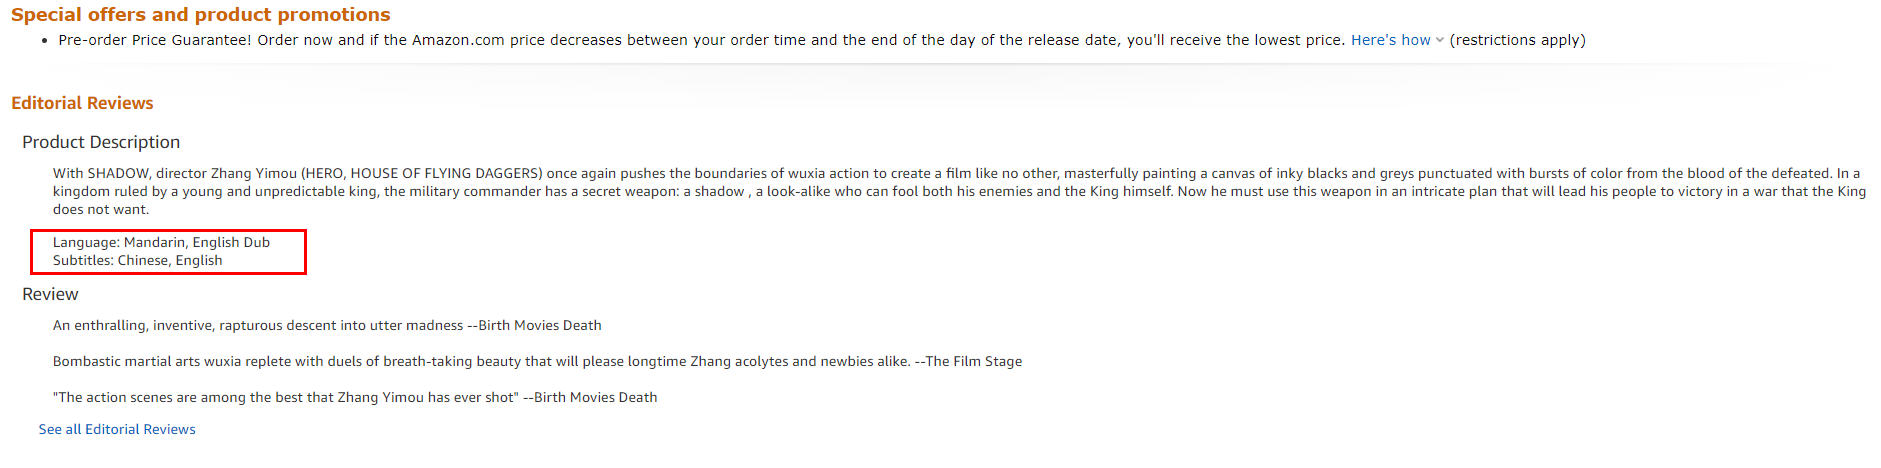
Task: Click the "An enthralling, inventive" review quote
Action: [258, 325]
